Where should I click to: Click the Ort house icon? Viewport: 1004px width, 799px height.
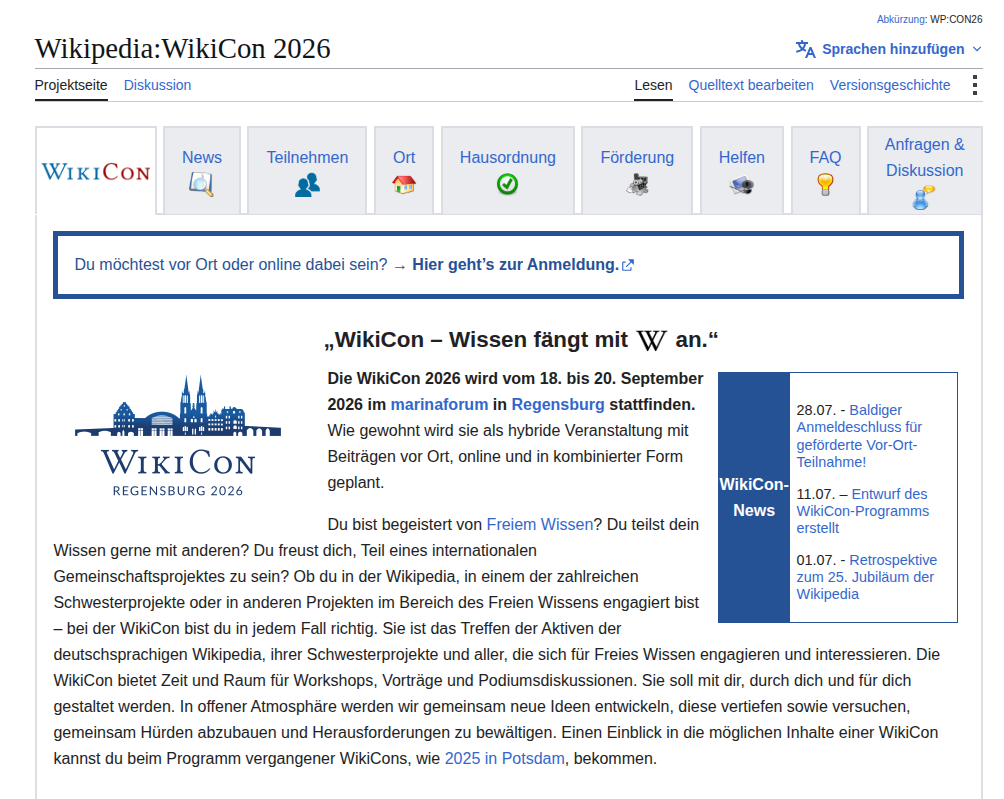(404, 185)
